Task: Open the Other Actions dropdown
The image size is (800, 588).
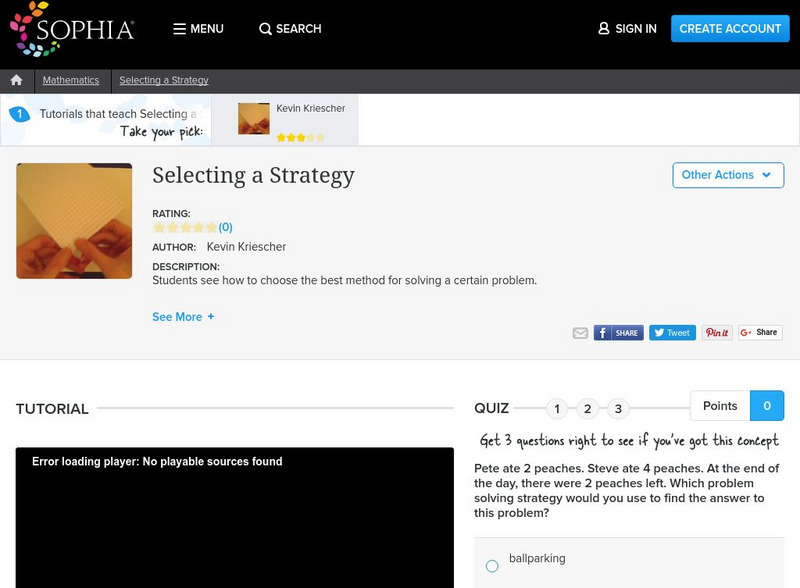Action: point(729,175)
